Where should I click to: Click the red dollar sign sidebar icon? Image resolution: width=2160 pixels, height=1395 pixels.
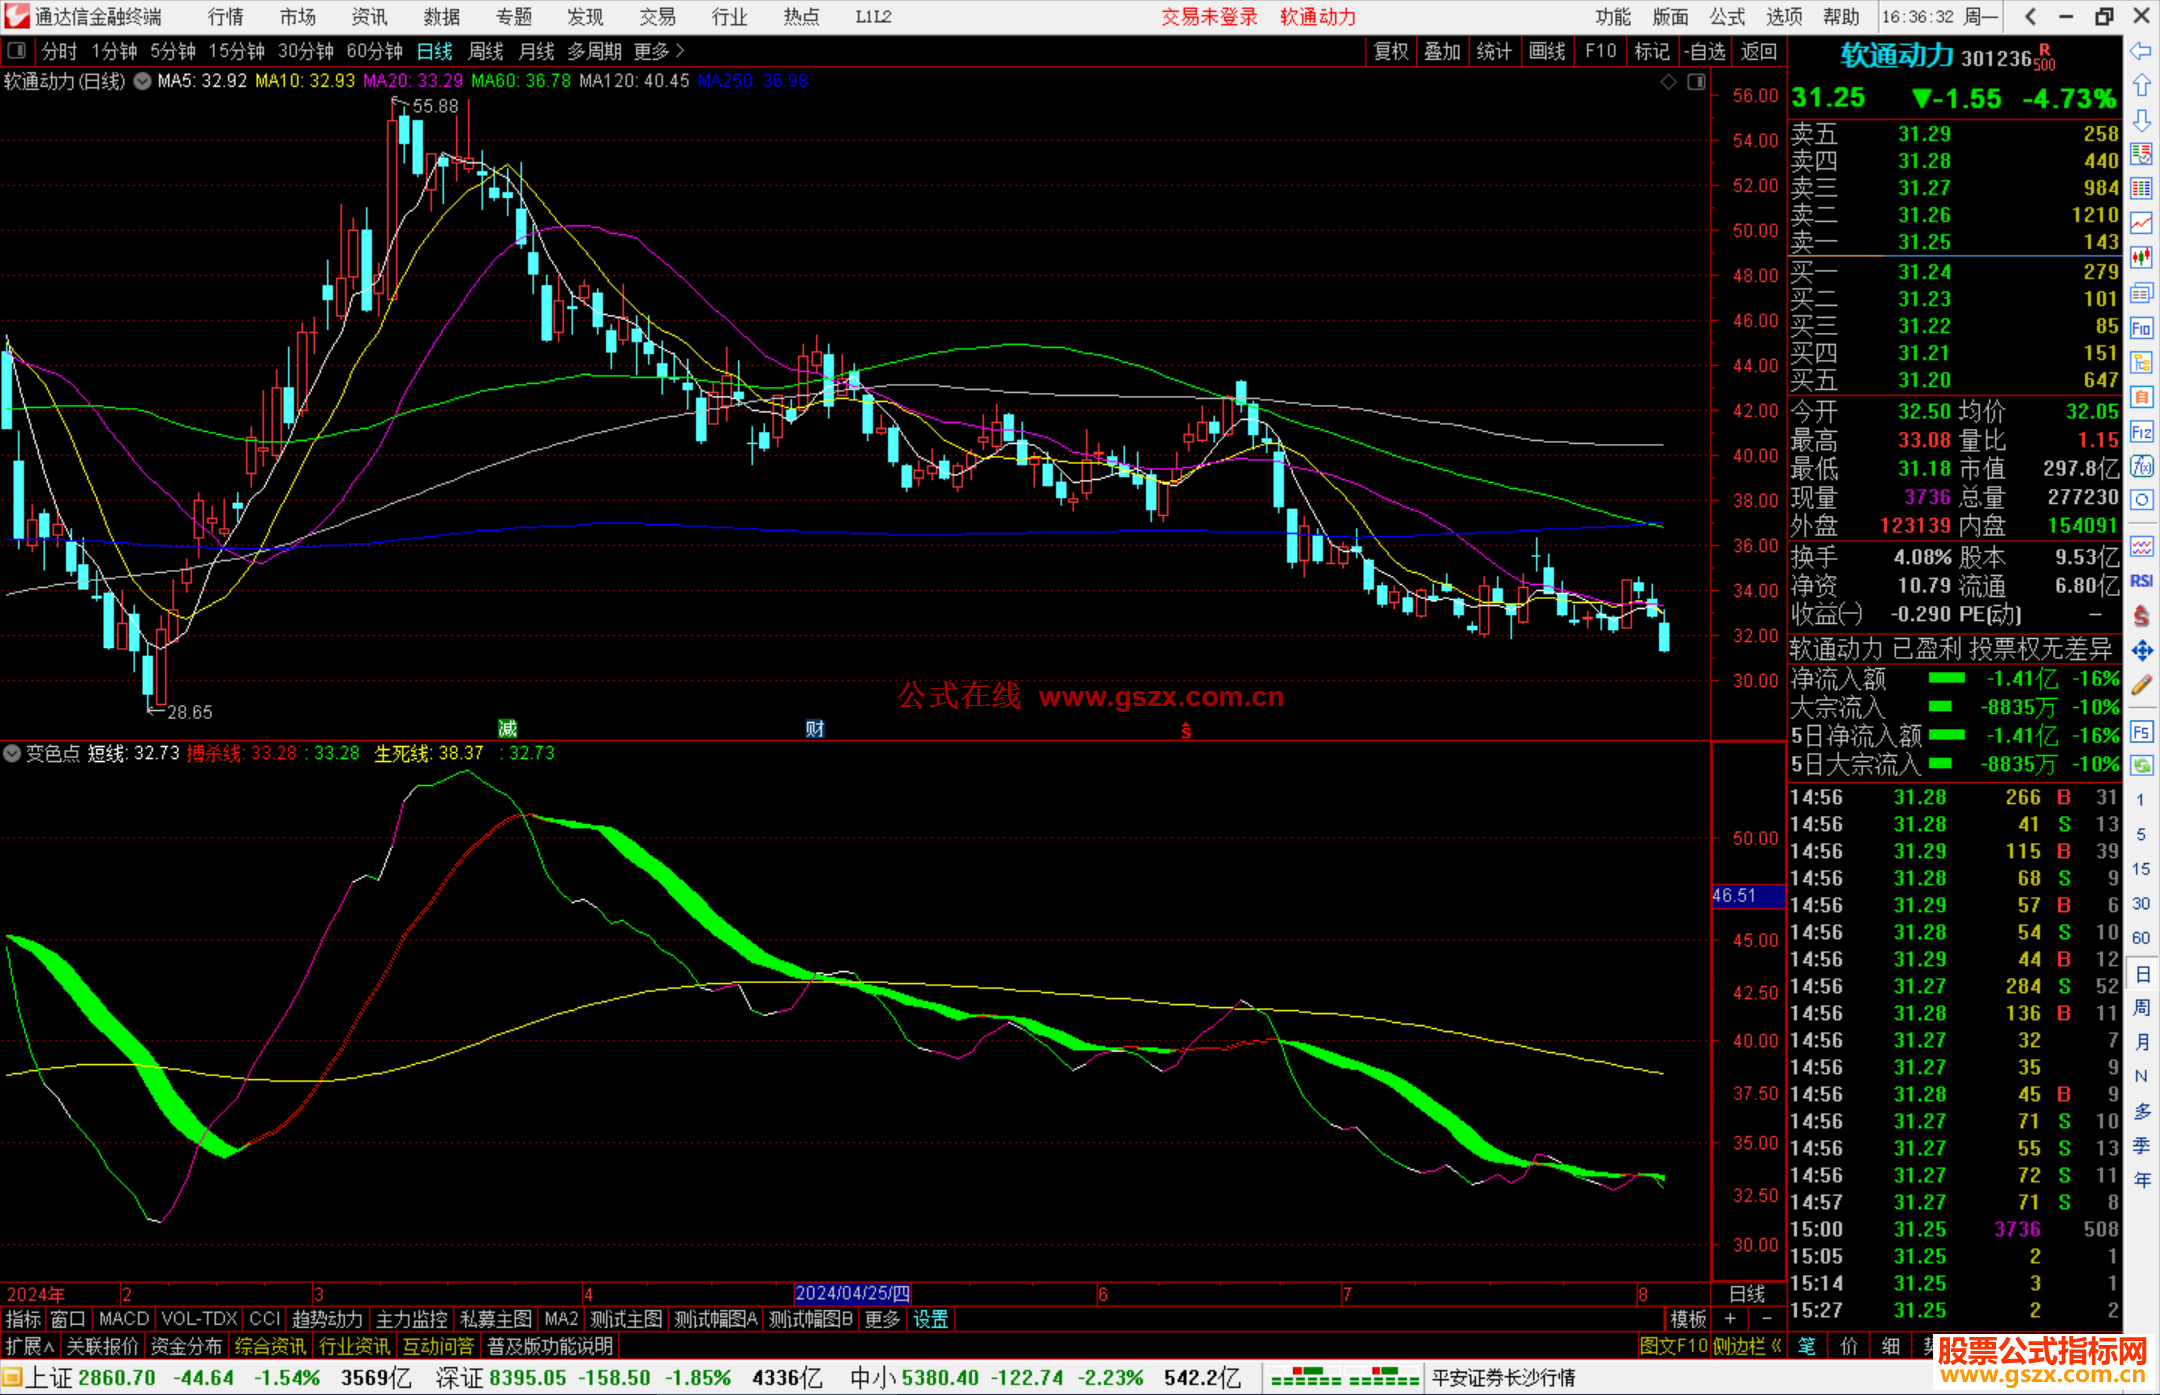click(x=2141, y=616)
